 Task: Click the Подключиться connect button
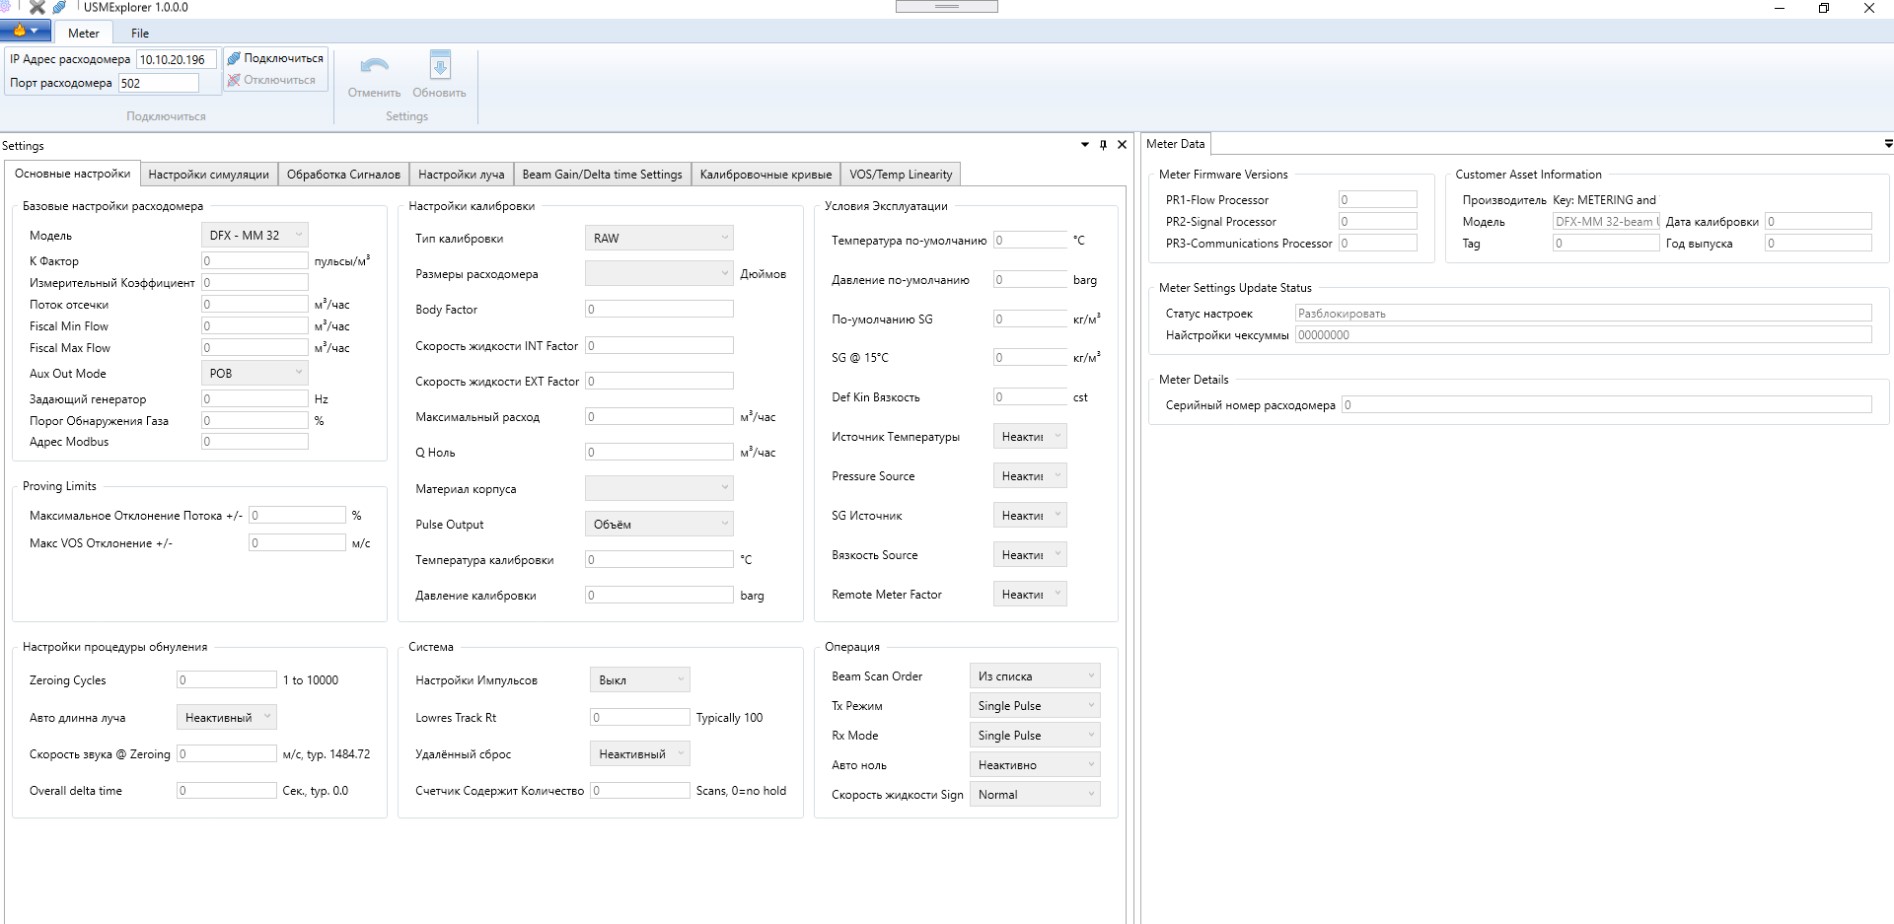tap(275, 58)
